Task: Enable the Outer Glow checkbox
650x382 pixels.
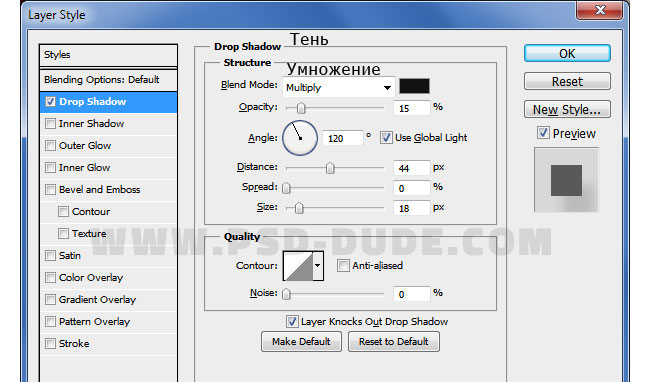Action: 51,145
